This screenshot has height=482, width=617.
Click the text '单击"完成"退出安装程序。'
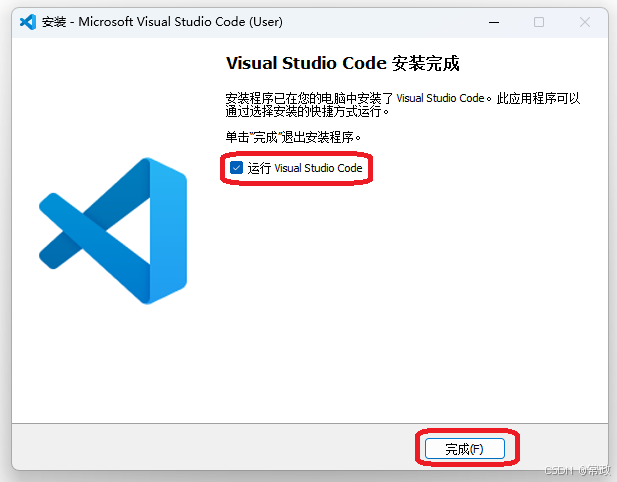[x=293, y=137]
